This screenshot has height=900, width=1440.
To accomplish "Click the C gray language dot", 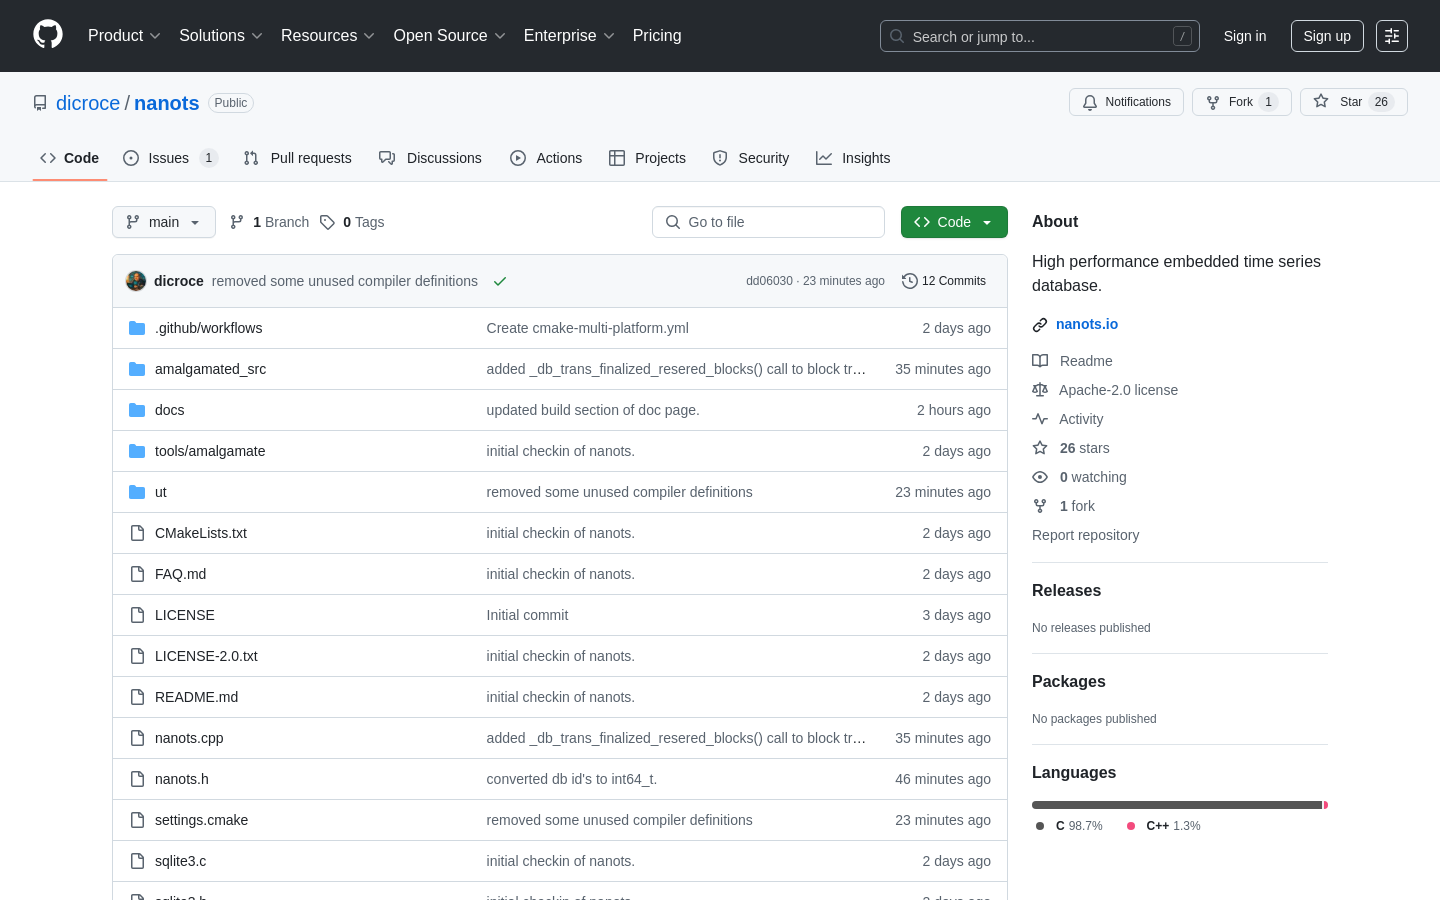I will click(1040, 826).
